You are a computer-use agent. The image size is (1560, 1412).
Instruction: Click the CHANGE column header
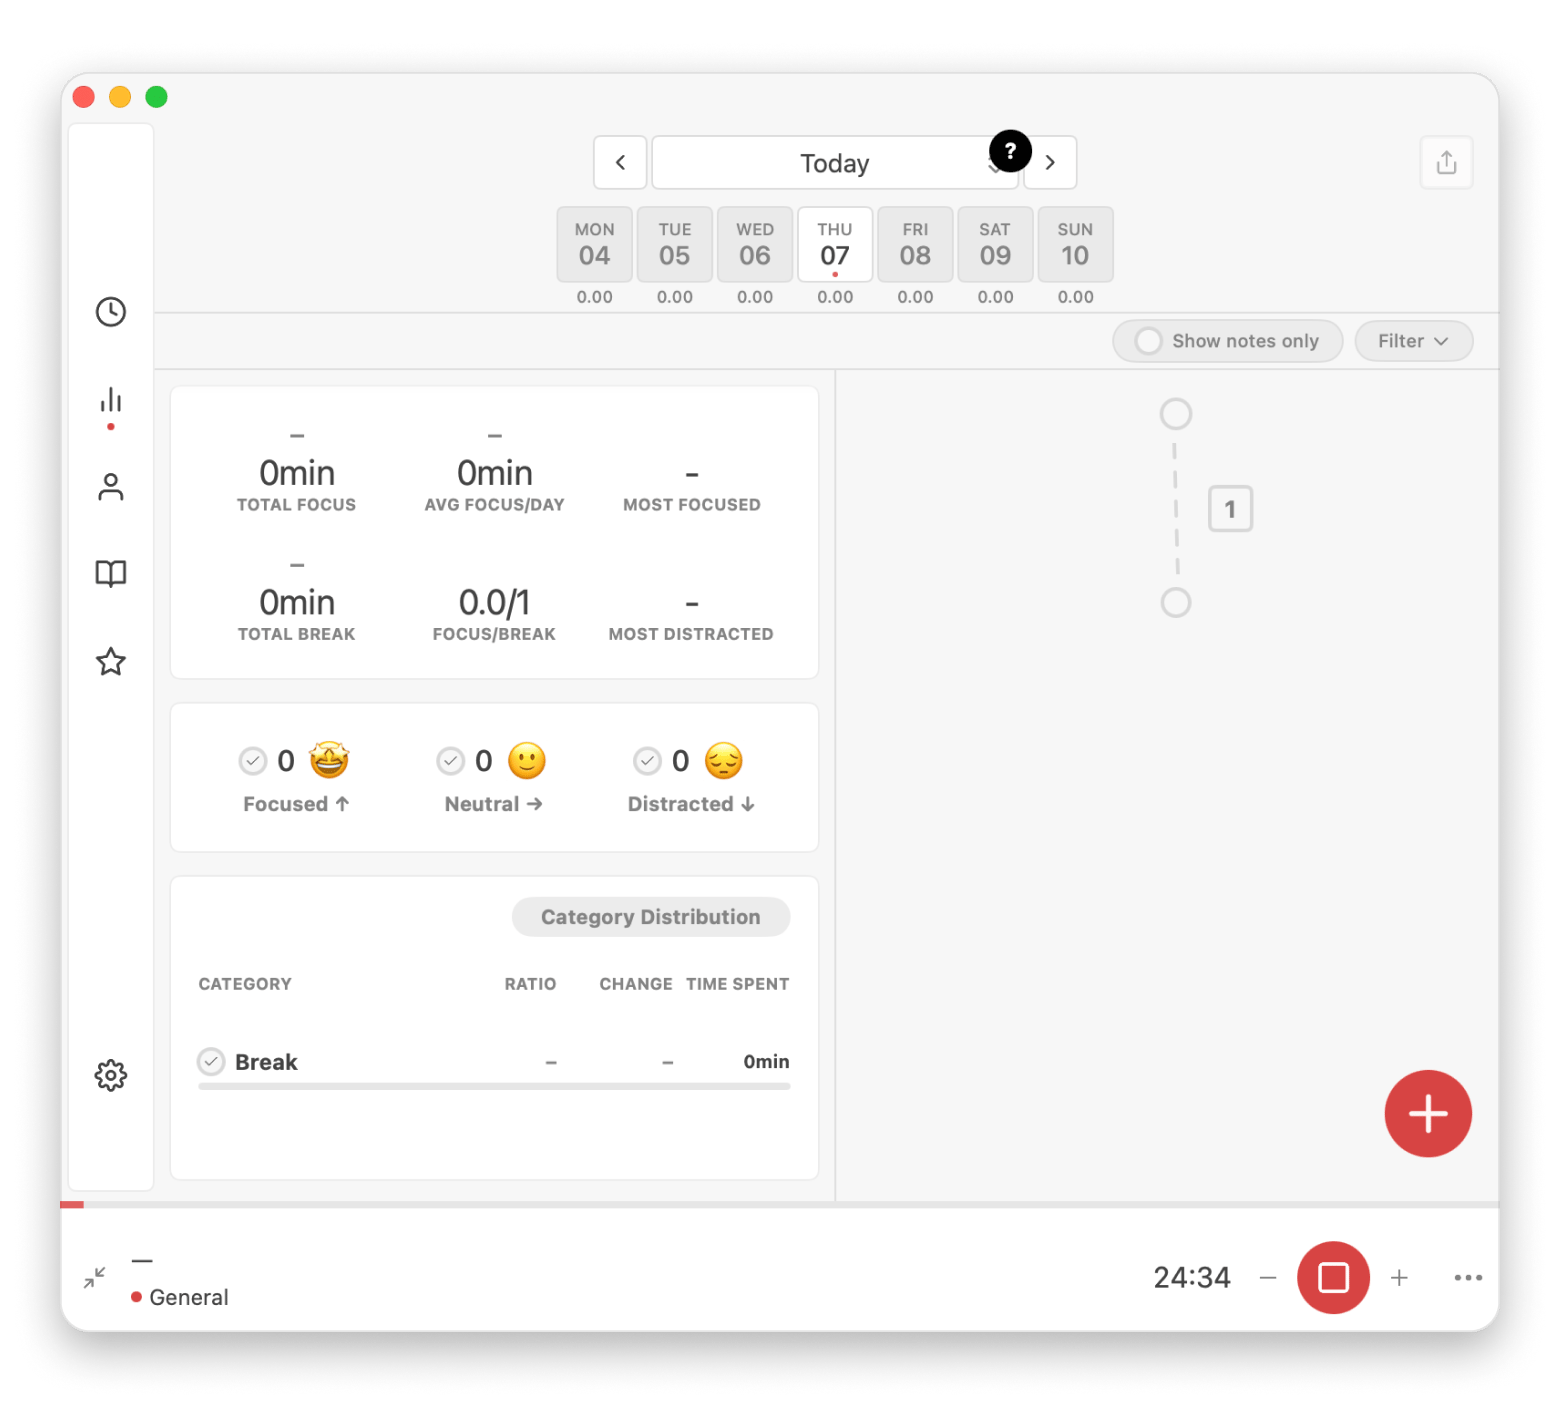coord(636,984)
